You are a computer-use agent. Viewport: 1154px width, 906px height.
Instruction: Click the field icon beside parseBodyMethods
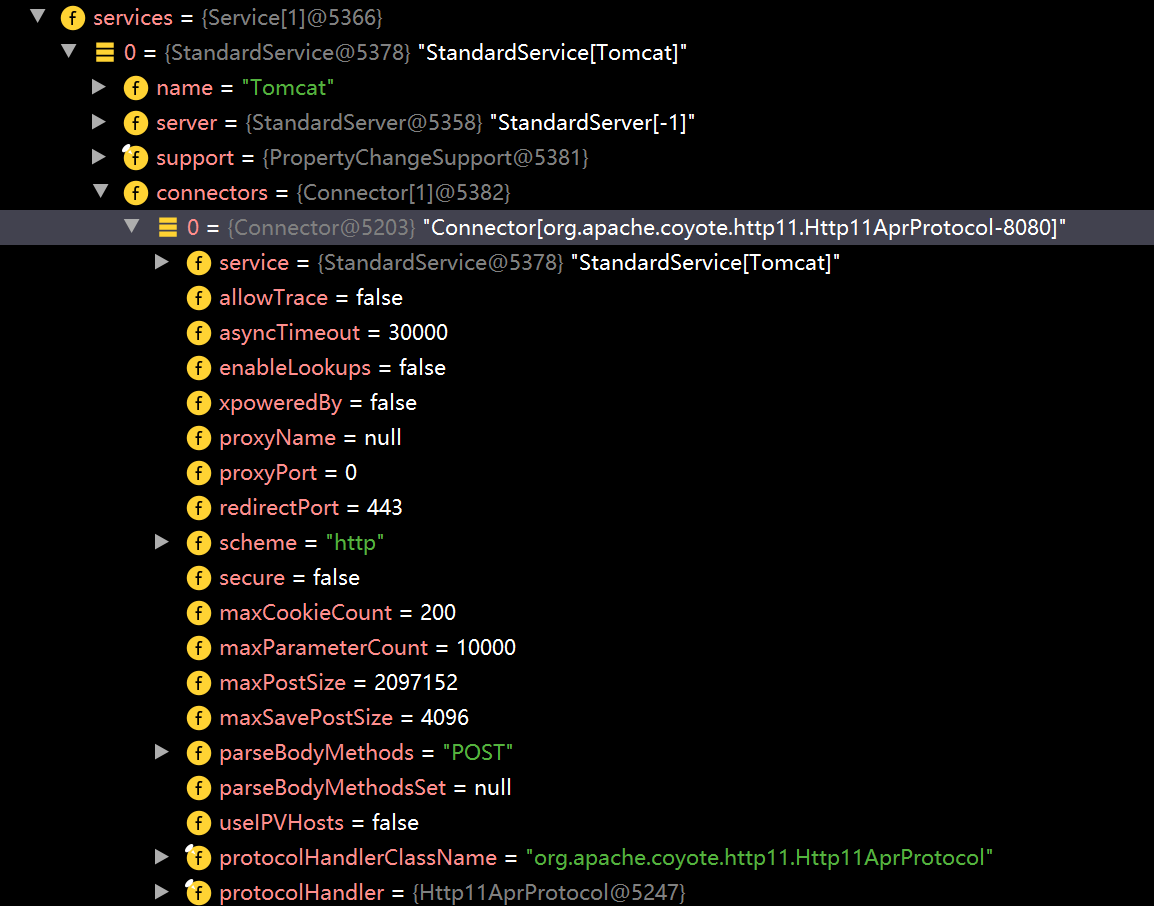(199, 752)
